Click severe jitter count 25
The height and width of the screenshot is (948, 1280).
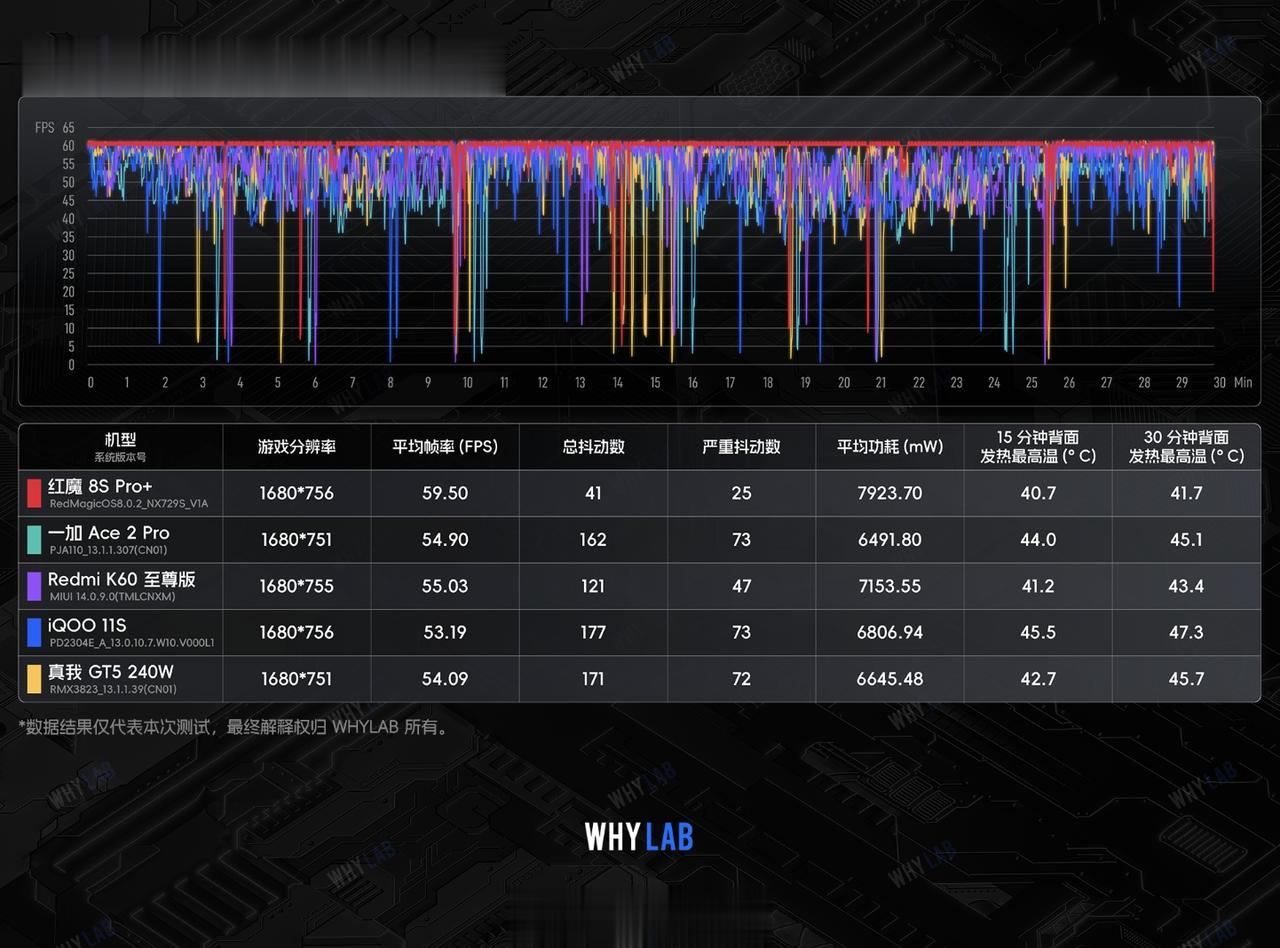click(x=741, y=493)
